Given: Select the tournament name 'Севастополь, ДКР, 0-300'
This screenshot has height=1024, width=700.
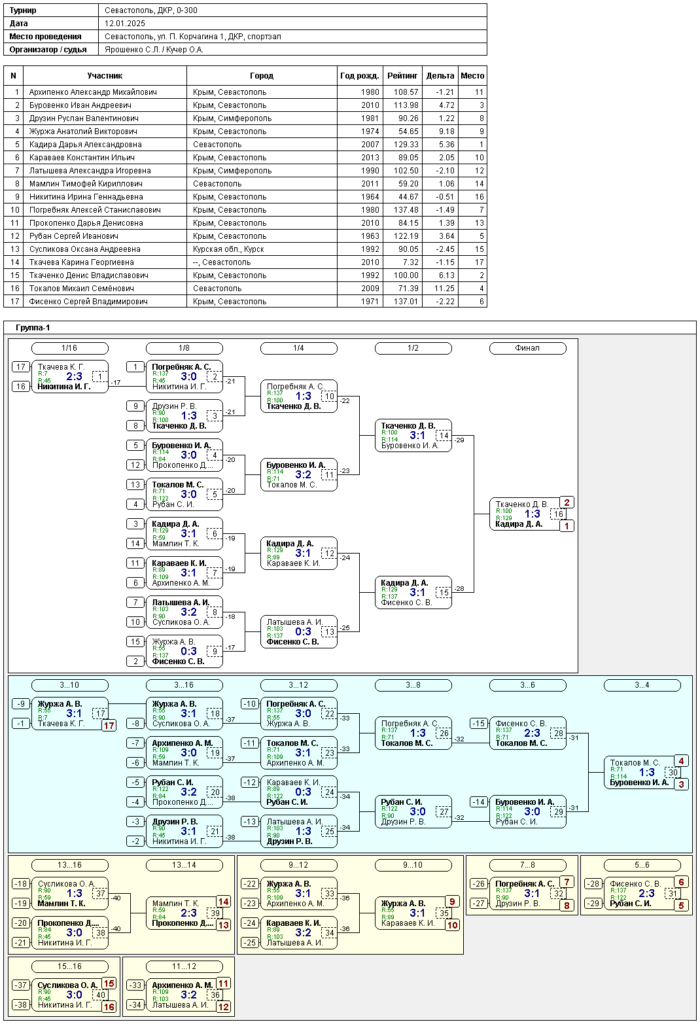Looking at the screenshot, I should click(151, 10).
